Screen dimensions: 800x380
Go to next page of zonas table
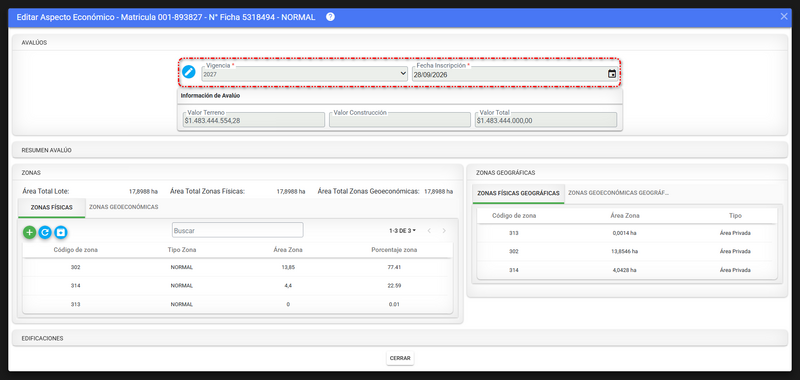pos(444,231)
